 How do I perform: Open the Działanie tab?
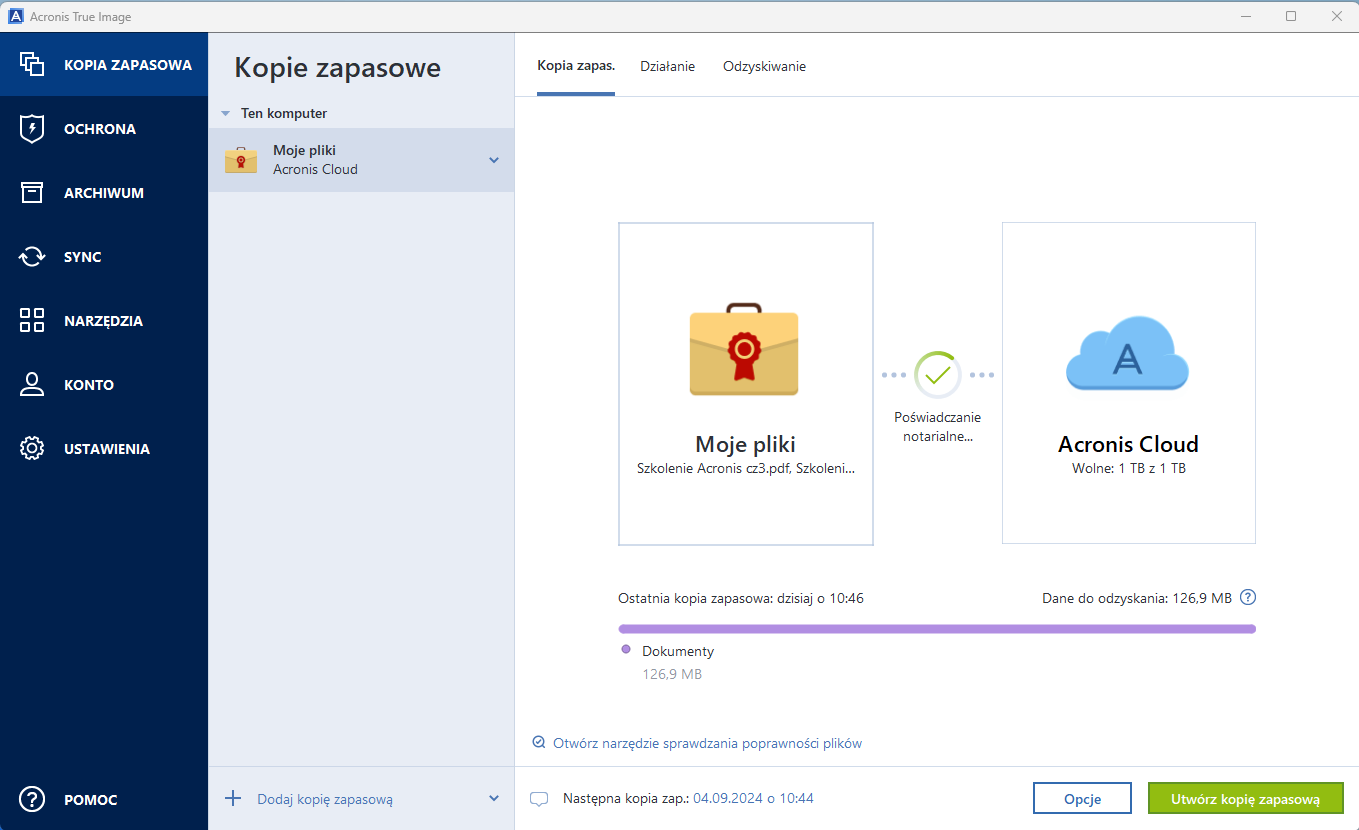pos(667,66)
